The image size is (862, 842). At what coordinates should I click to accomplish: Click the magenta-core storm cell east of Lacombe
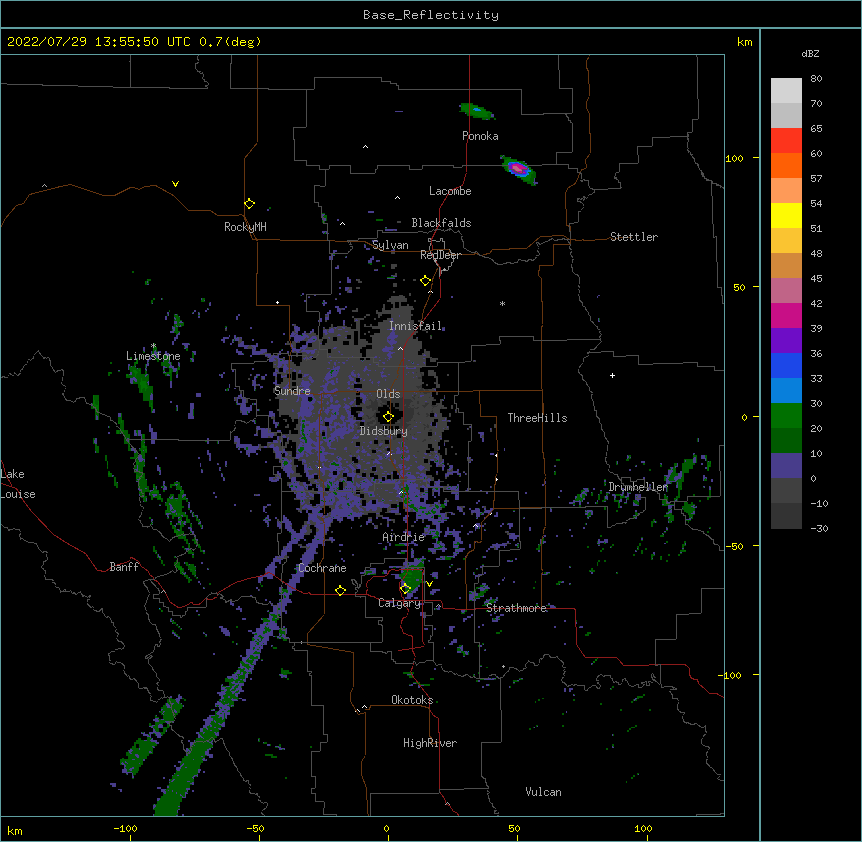coord(518,169)
